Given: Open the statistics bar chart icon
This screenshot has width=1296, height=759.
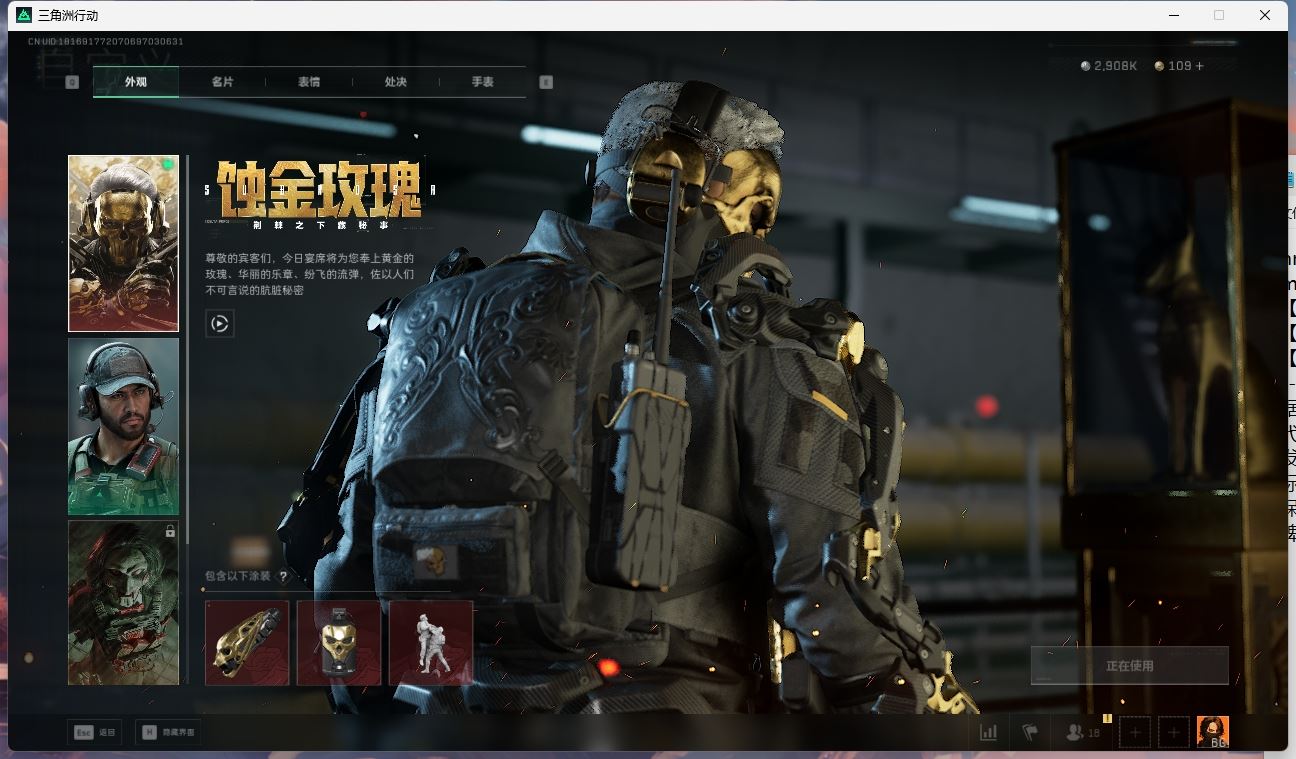Looking at the screenshot, I should click(x=988, y=732).
